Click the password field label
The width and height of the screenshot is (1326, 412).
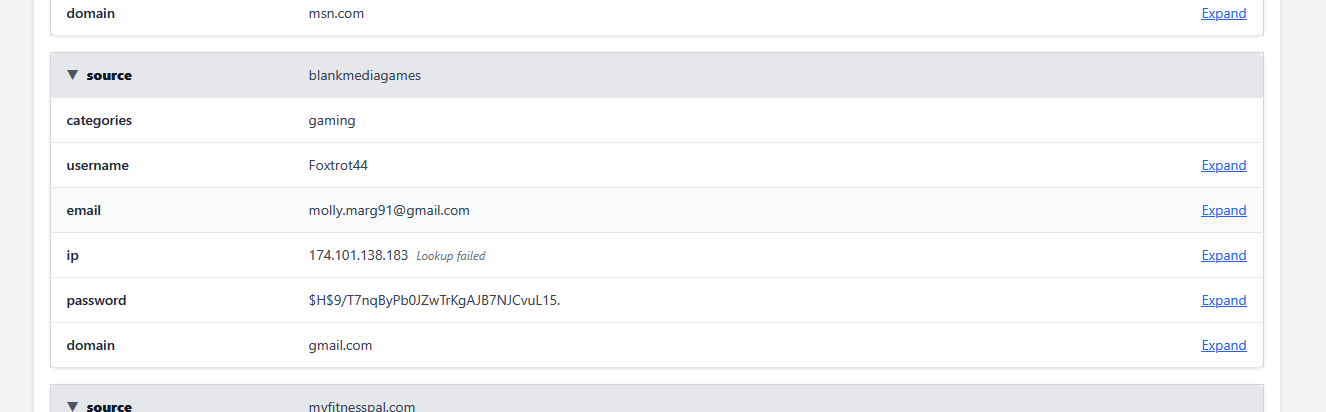tap(96, 301)
